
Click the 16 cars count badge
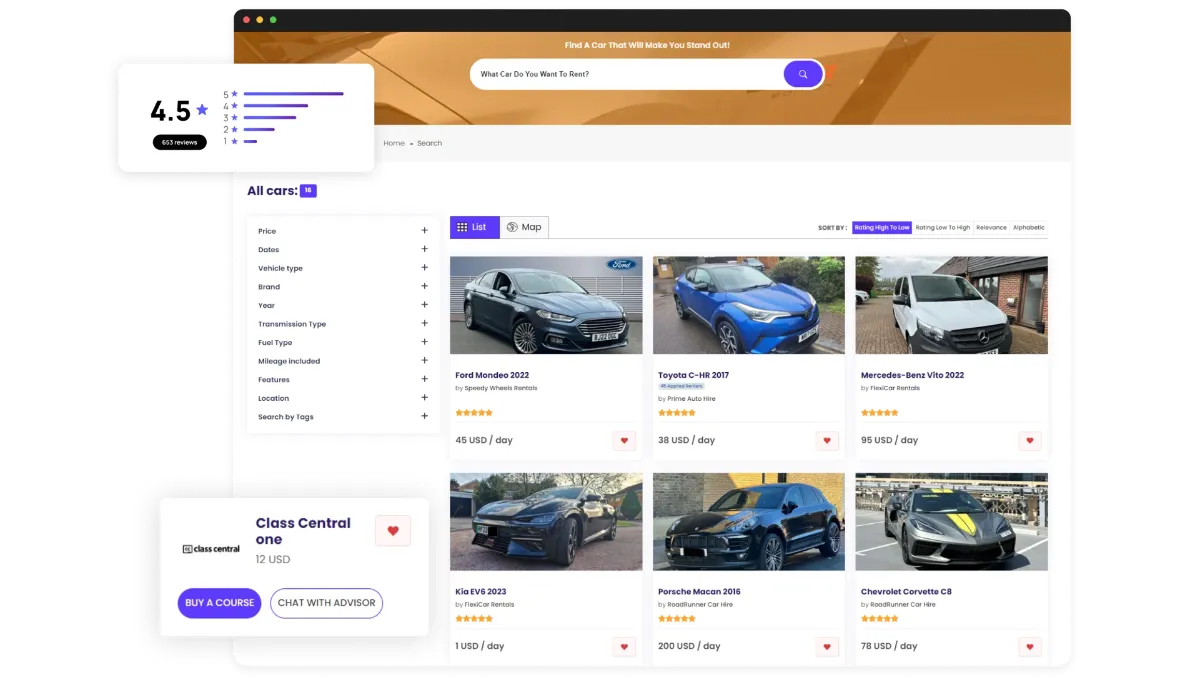click(308, 190)
